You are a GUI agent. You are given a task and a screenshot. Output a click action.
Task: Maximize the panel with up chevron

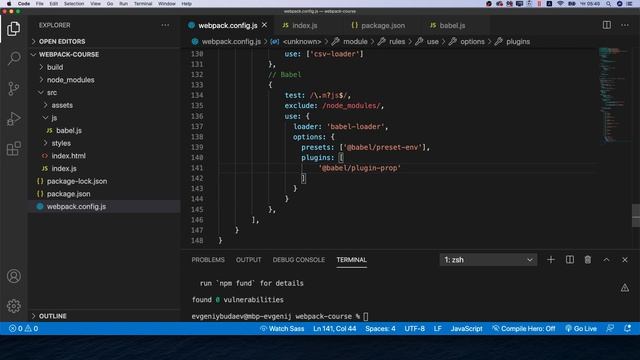tap(606, 260)
